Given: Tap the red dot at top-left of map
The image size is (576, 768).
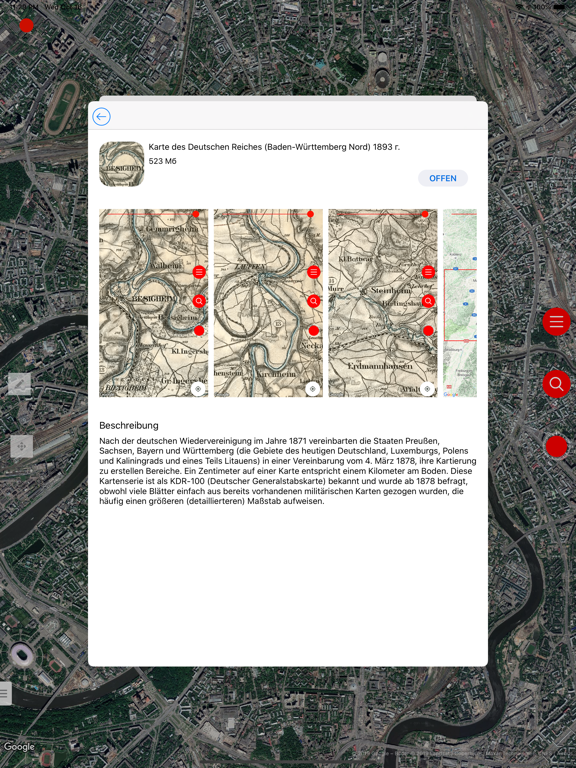Looking at the screenshot, I should tap(26, 25).
